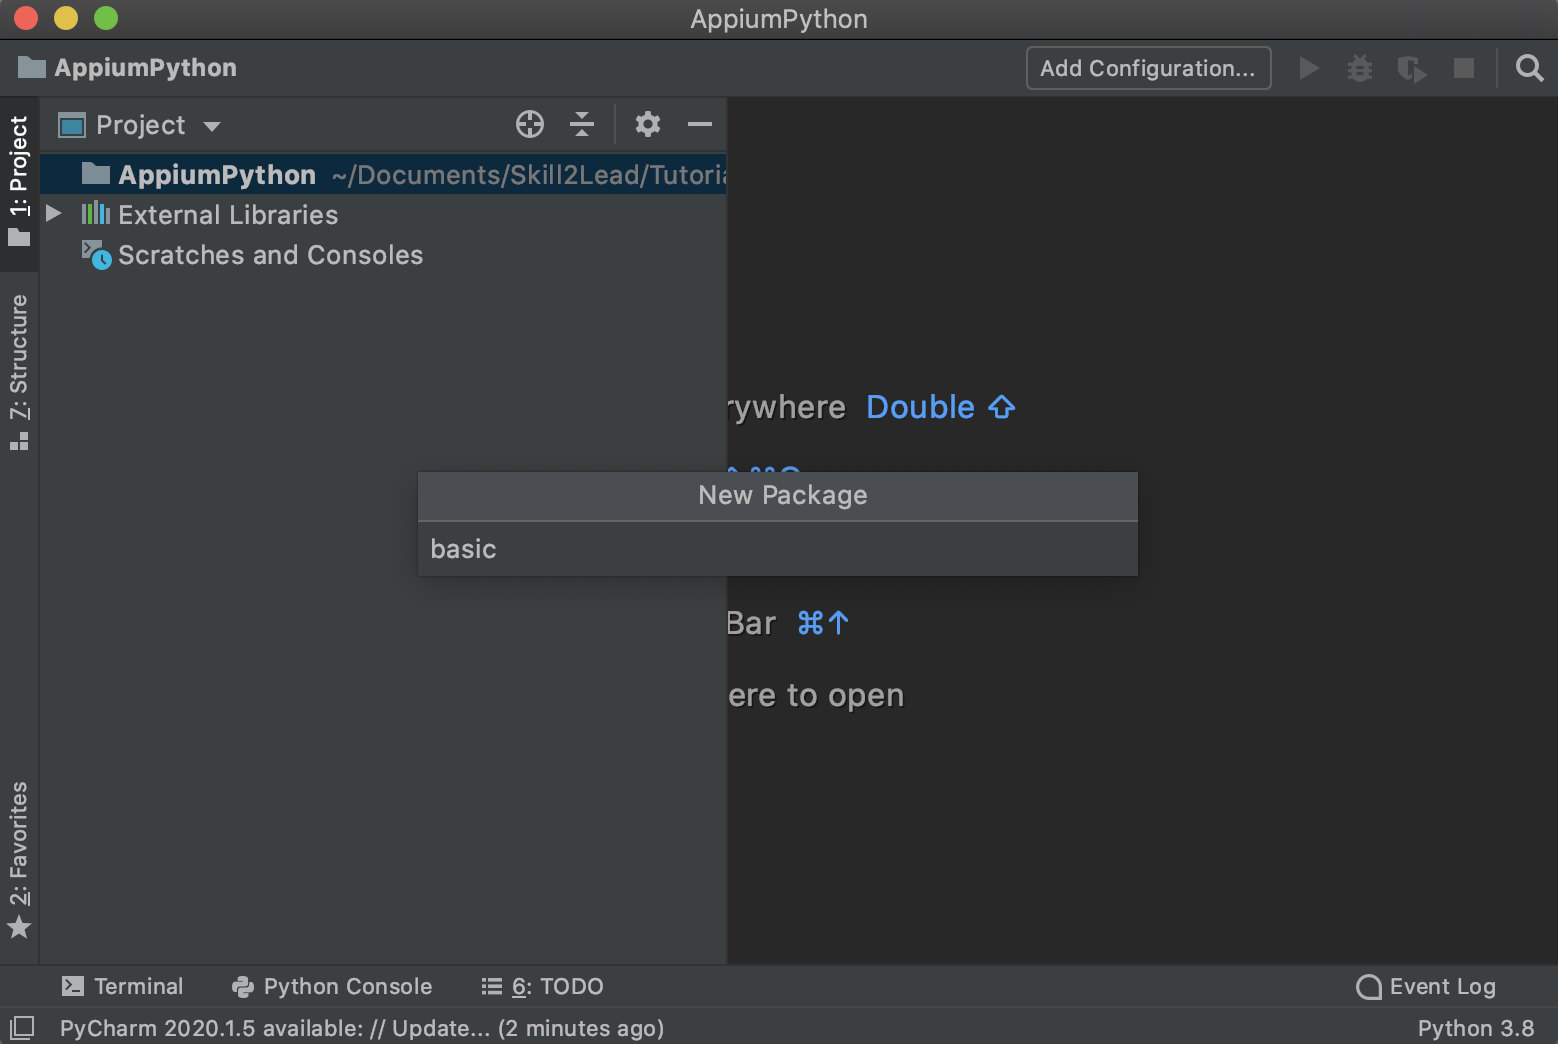Open Search Everywhere magnifier icon

coord(1529,68)
